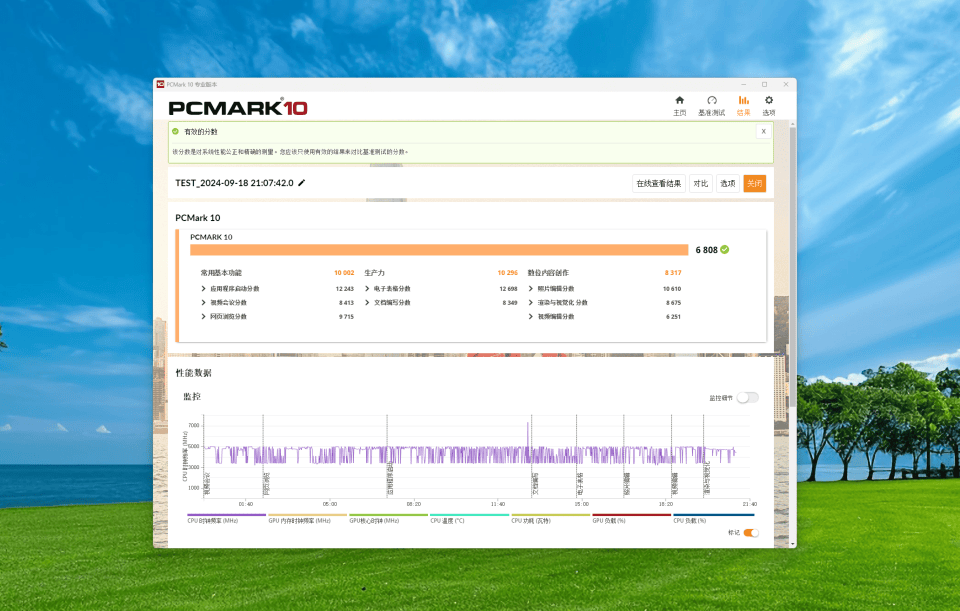This screenshot has width=960, height=611.
Task: Toggle the CPU 温度 (°C) legend series
Action: 469,519
